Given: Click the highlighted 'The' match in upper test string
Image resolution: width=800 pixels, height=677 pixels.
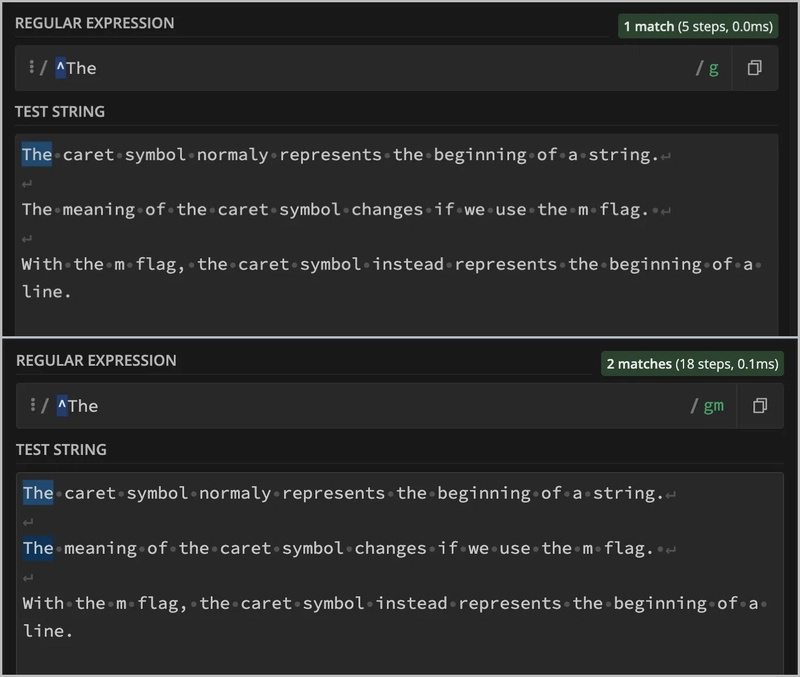Looking at the screenshot, I should tap(37, 155).
